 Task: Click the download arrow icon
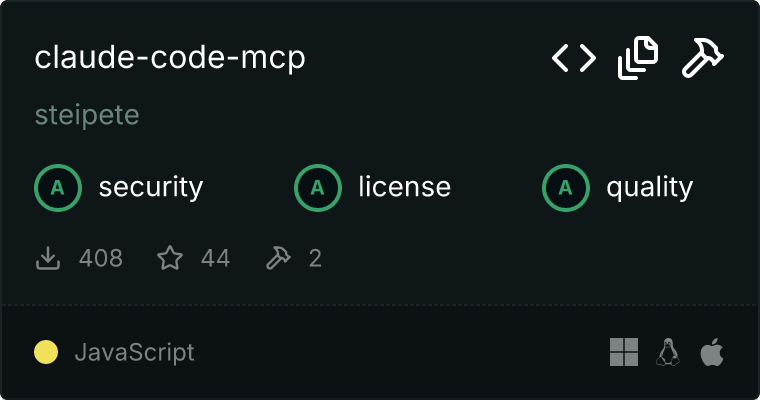(x=48, y=258)
